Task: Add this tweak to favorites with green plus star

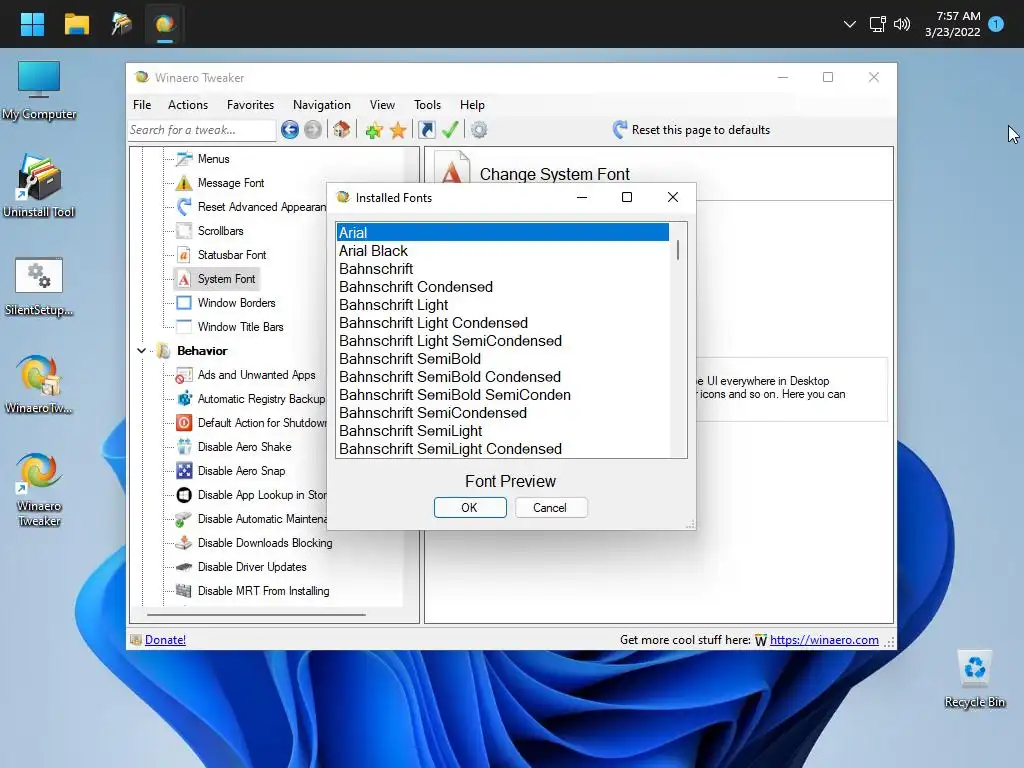Action: 374,130
